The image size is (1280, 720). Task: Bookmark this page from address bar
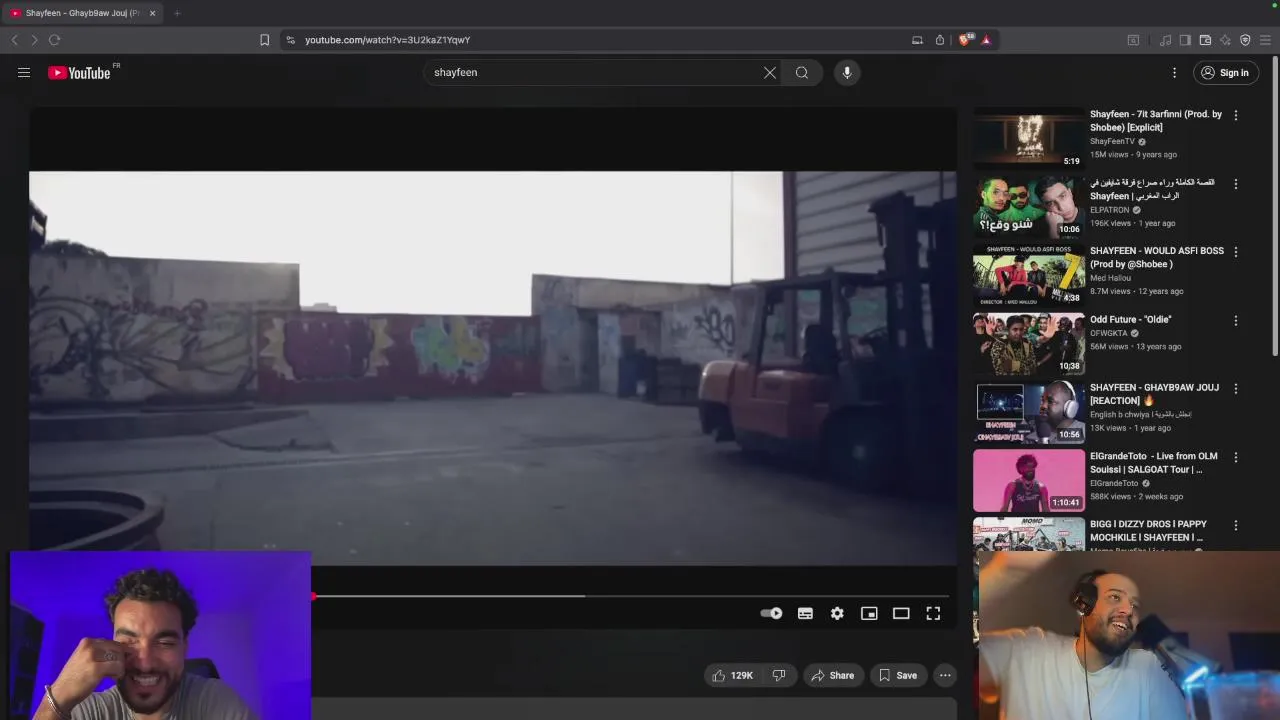[x=264, y=40]
